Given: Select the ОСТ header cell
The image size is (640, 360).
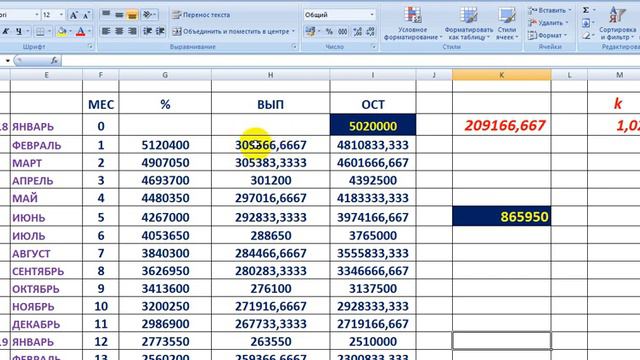Looking at the screenshot, I should coord(373,104).
